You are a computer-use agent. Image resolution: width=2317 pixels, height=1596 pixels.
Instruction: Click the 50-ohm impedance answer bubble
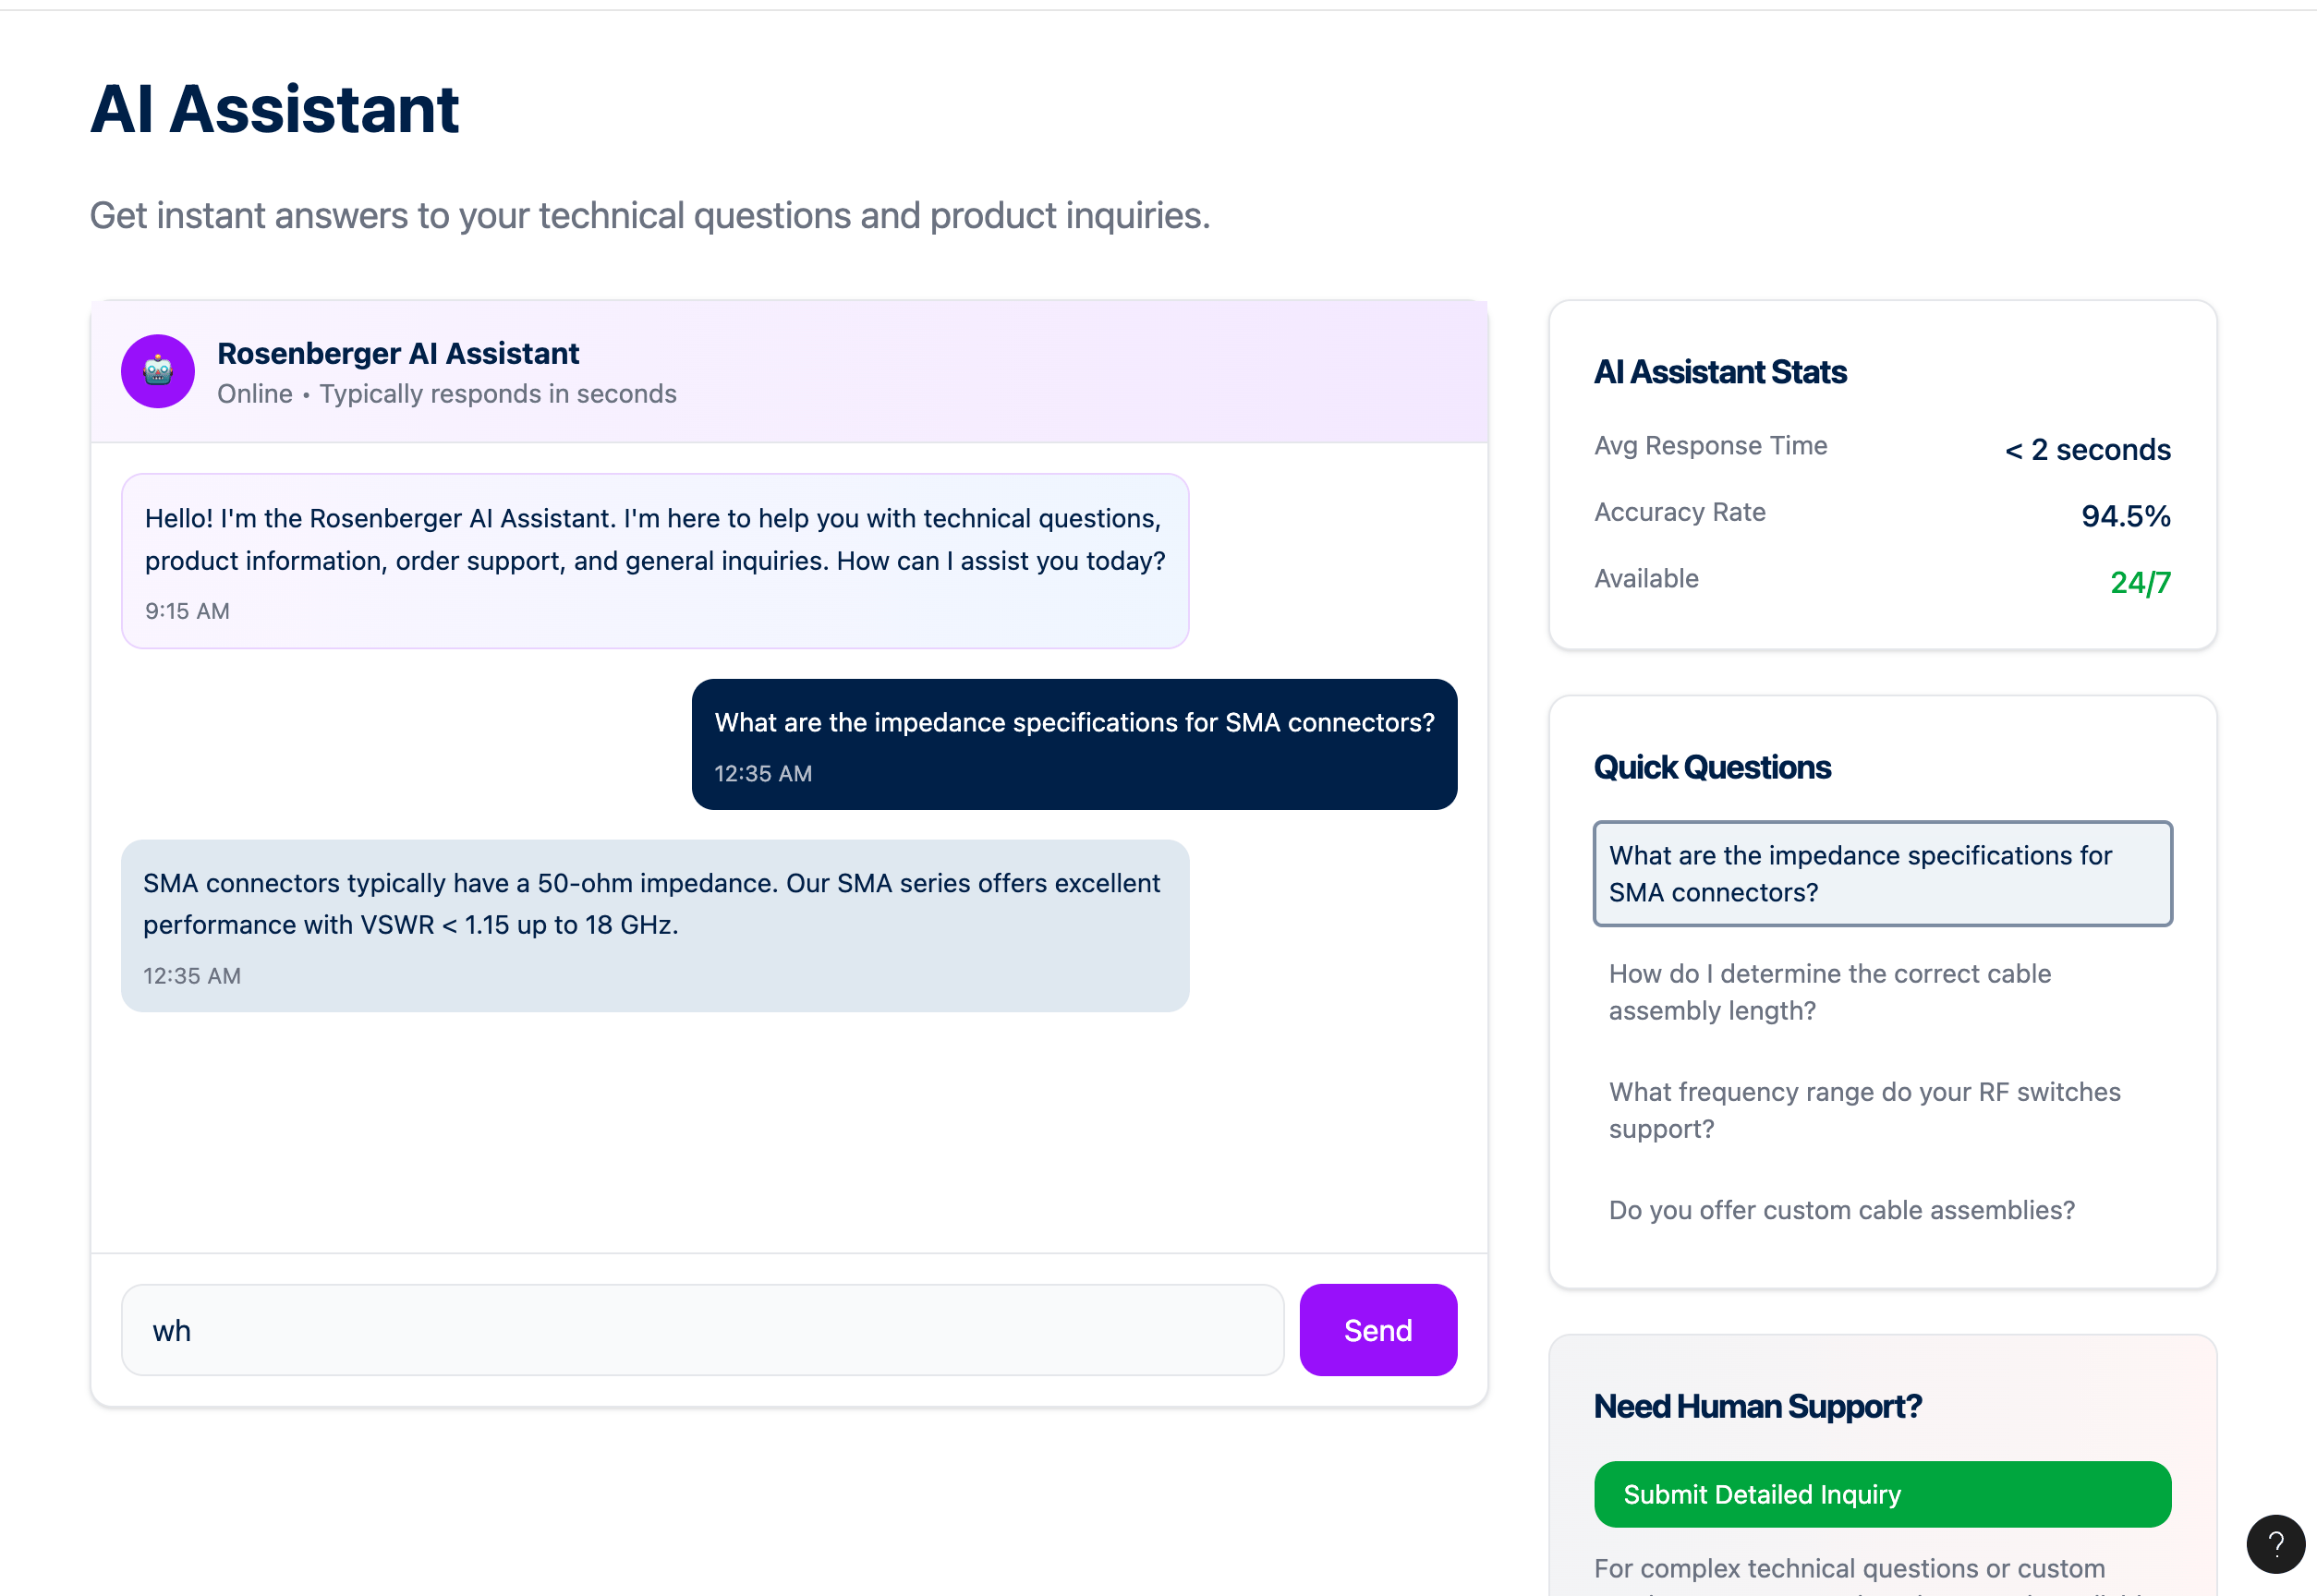pos(655,926)
